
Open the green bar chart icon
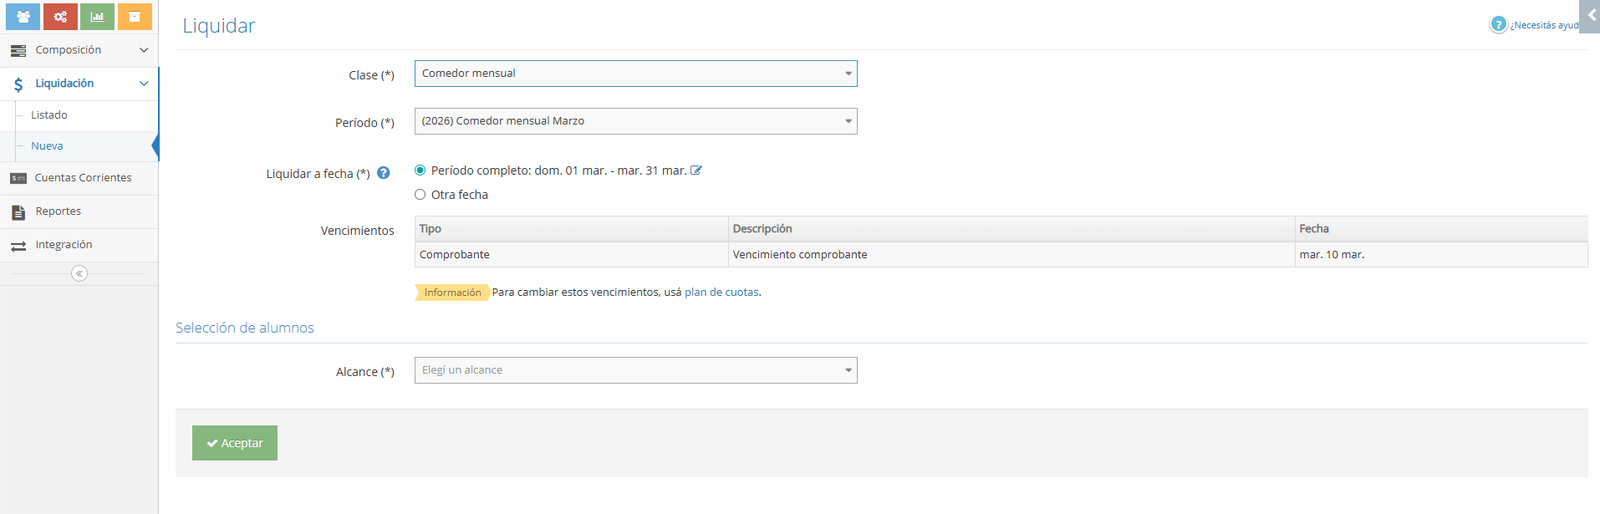pos(97,17)
